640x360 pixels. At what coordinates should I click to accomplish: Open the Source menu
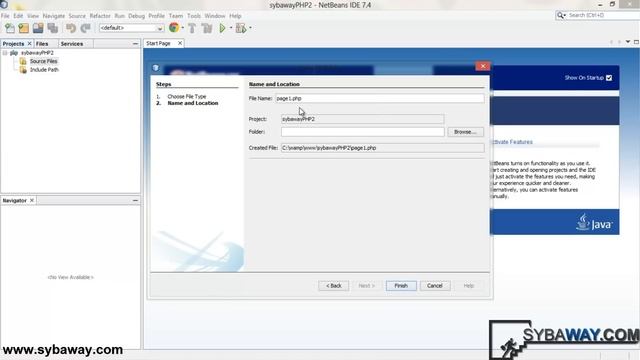[x=77, y=16]
